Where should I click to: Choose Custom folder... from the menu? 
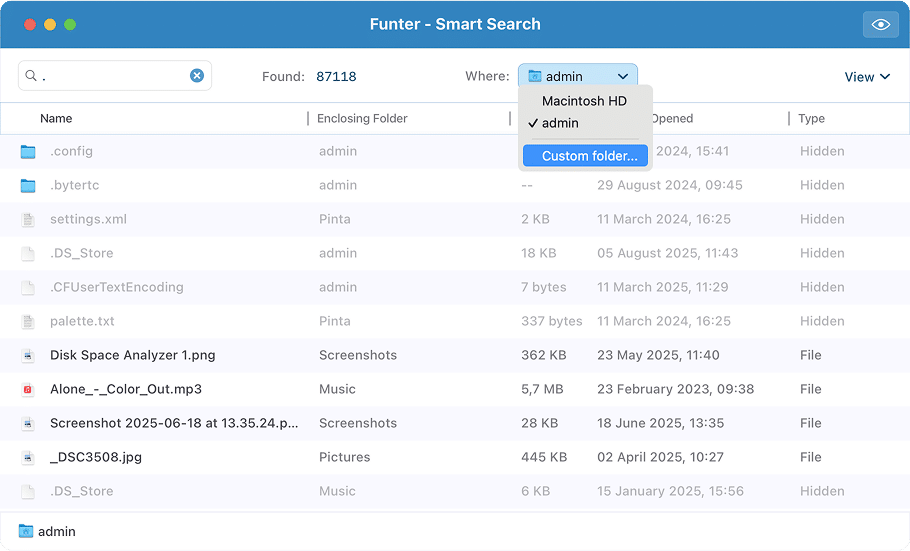tap(586, 156)
